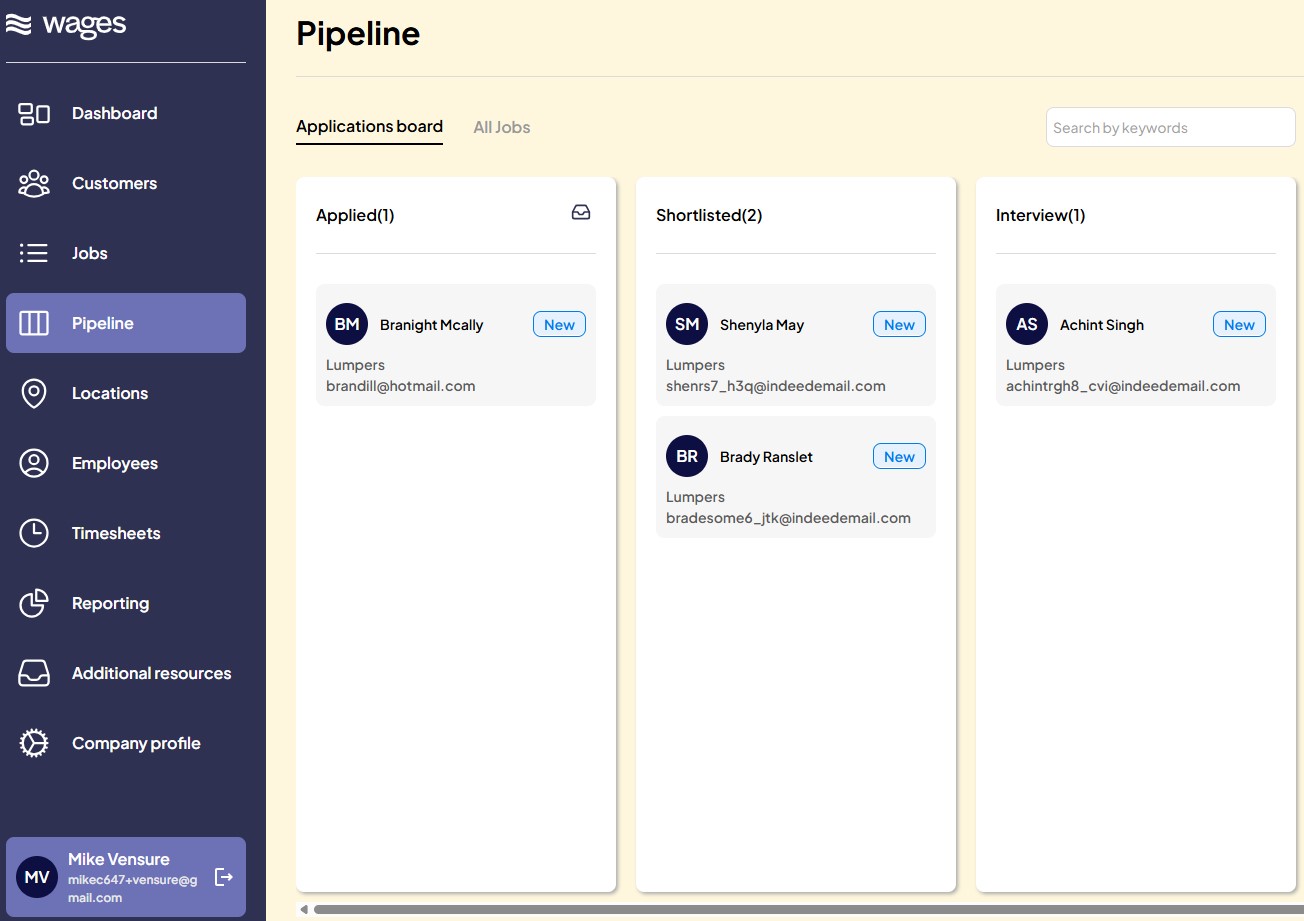Click email achintrgh8_cvi@indeedemail.com
Screen dimensions: 1304x921
(x=1123, y=386)
